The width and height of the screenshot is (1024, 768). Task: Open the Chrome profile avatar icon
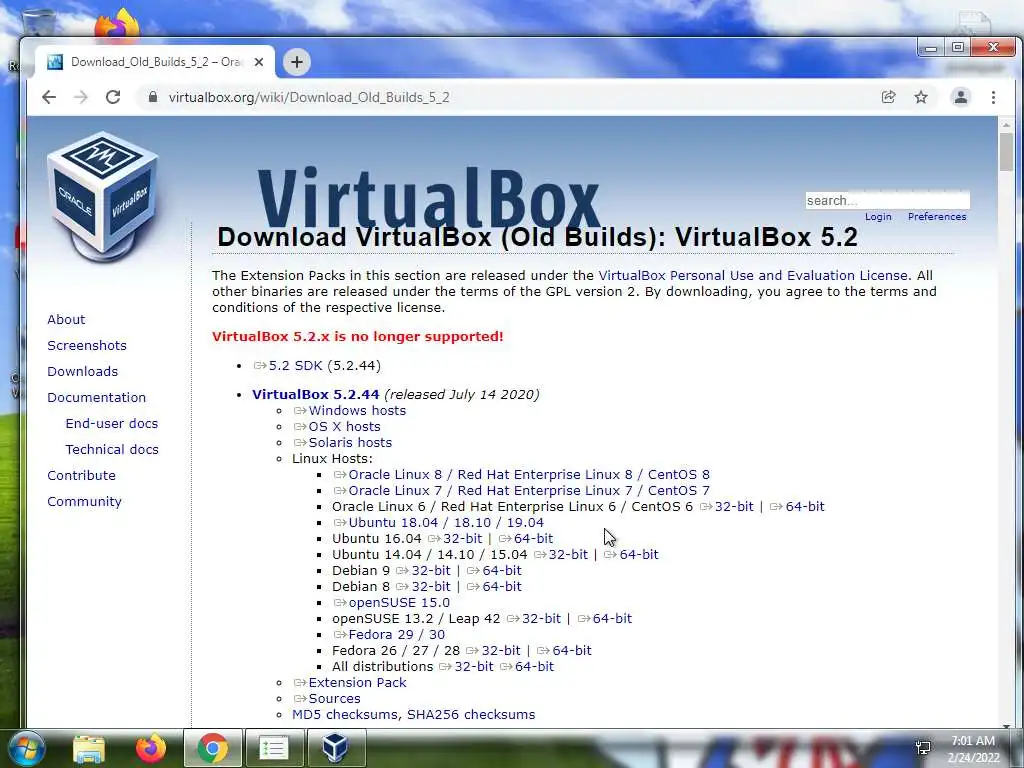961,97
